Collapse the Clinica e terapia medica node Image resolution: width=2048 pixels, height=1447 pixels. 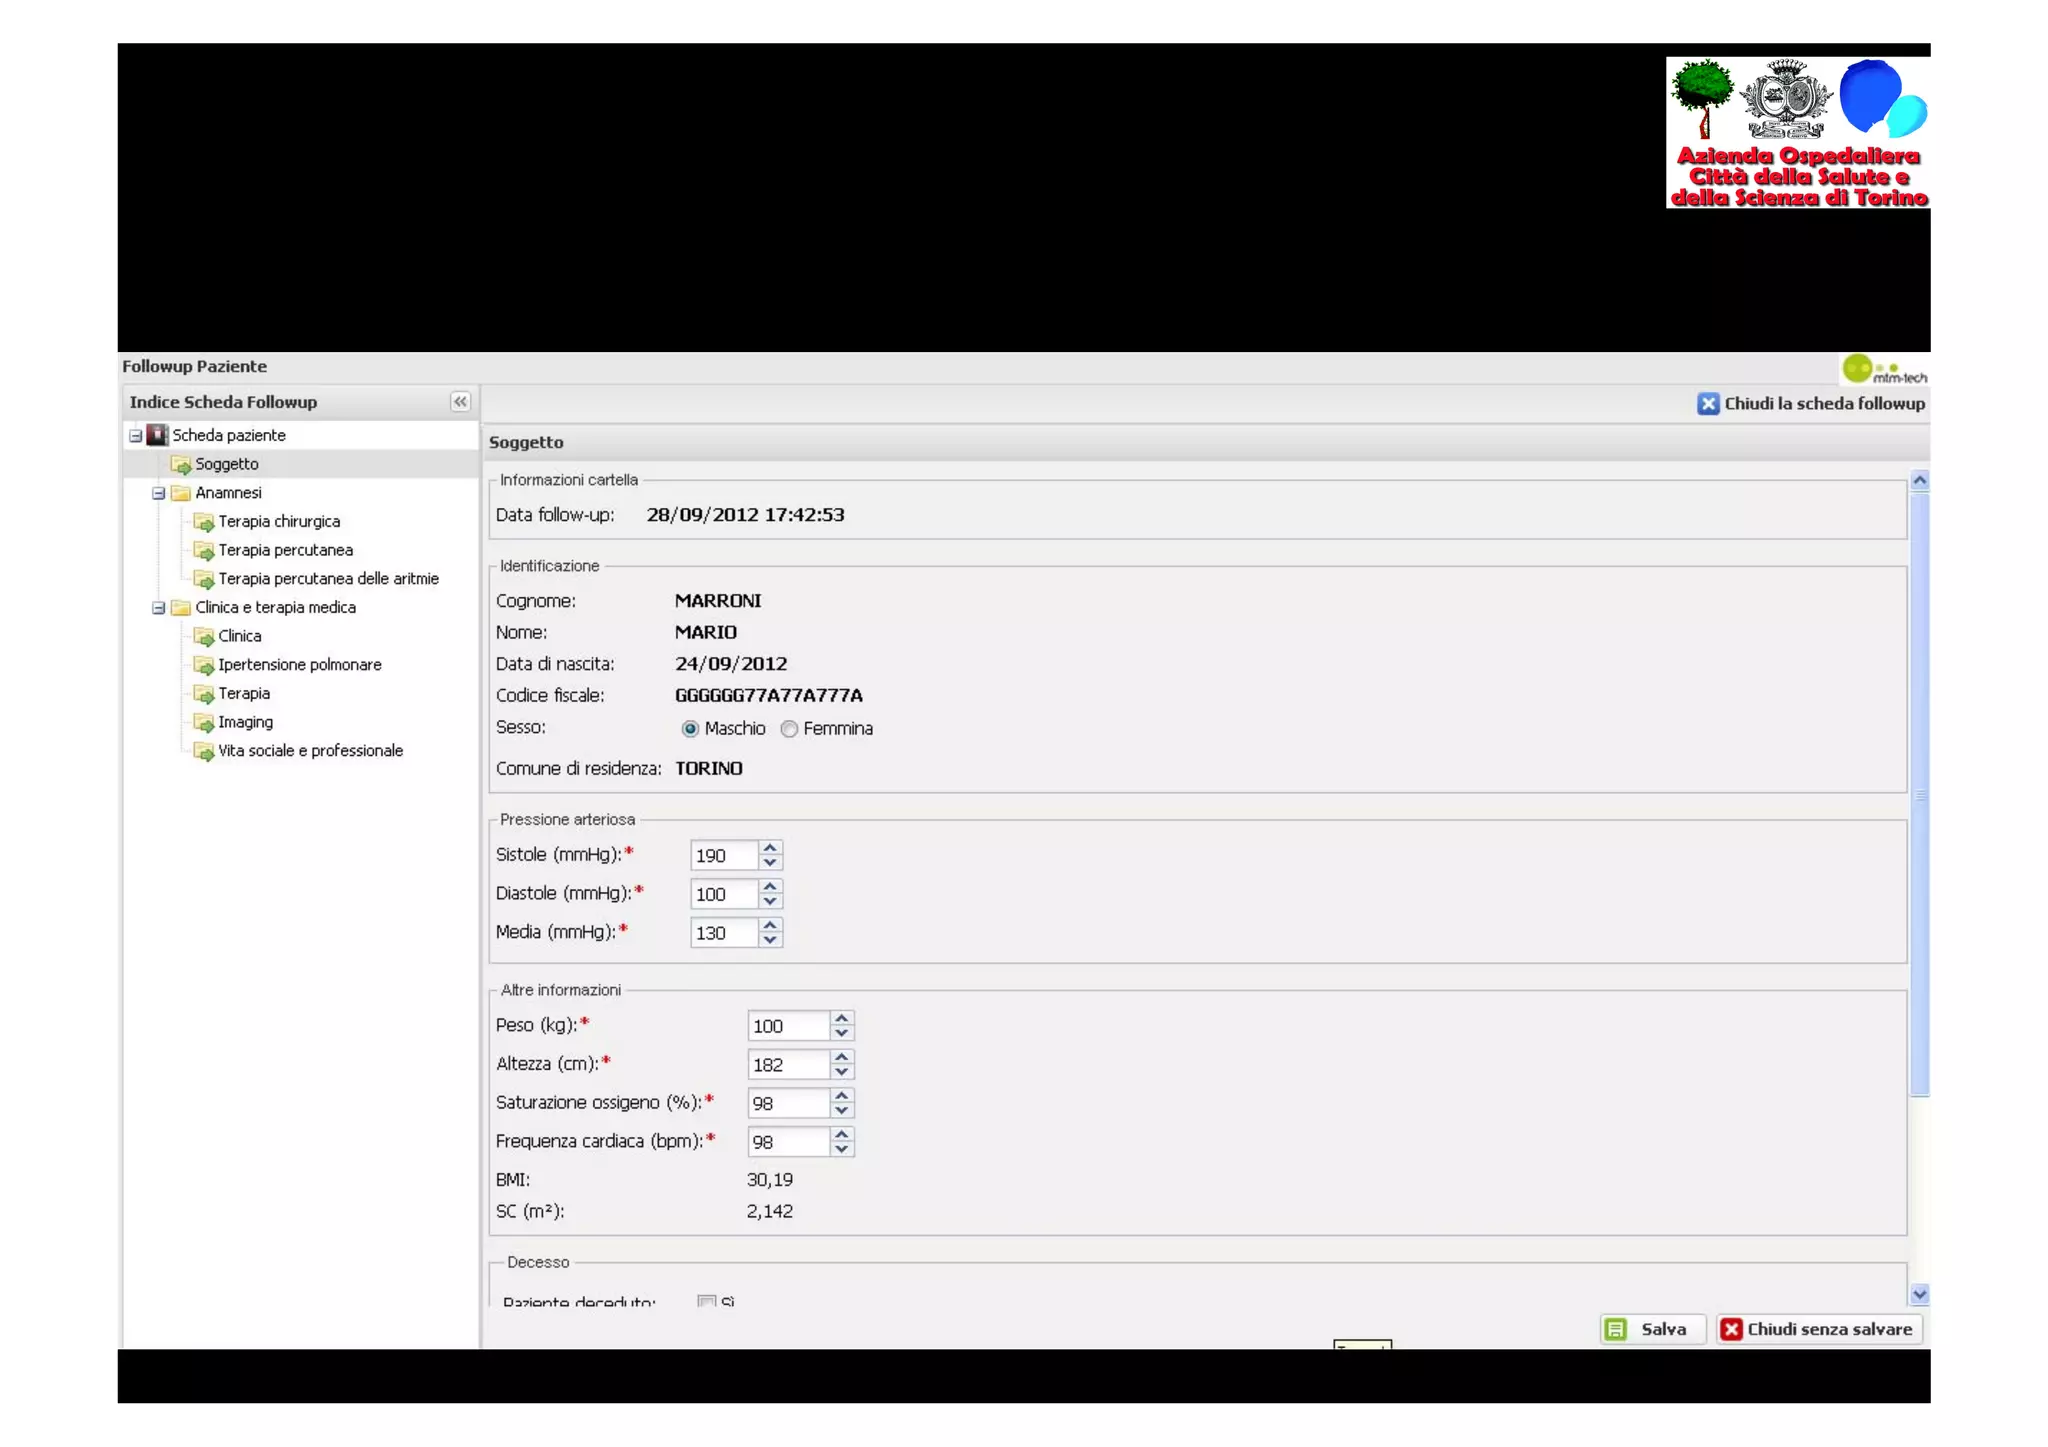[x=158, y=608]
